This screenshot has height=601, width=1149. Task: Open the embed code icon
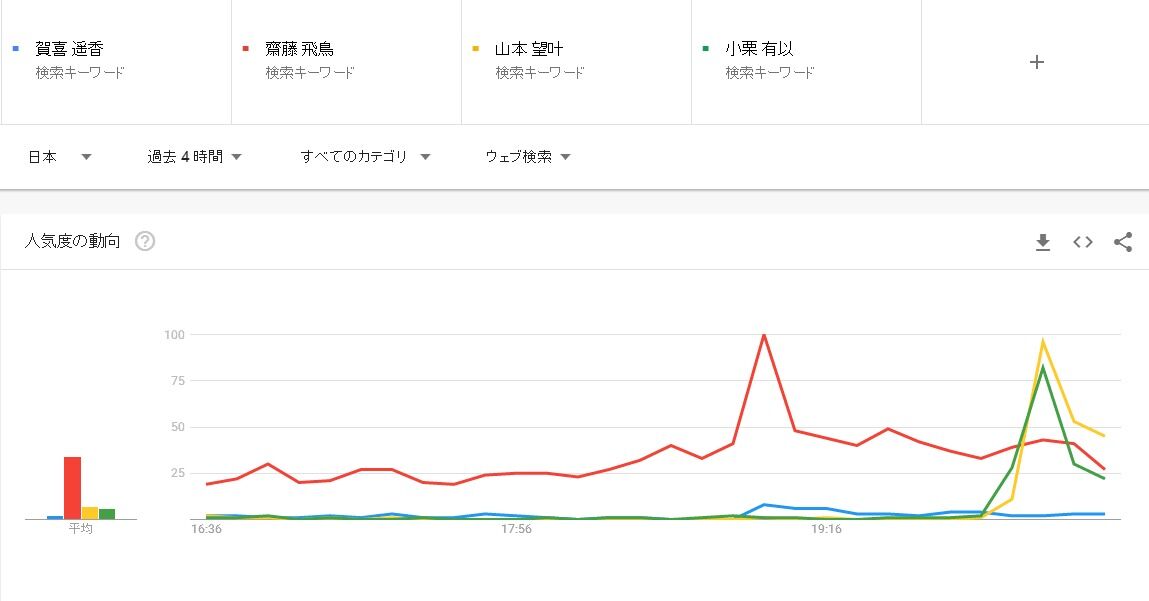[x=1083, y=242]
